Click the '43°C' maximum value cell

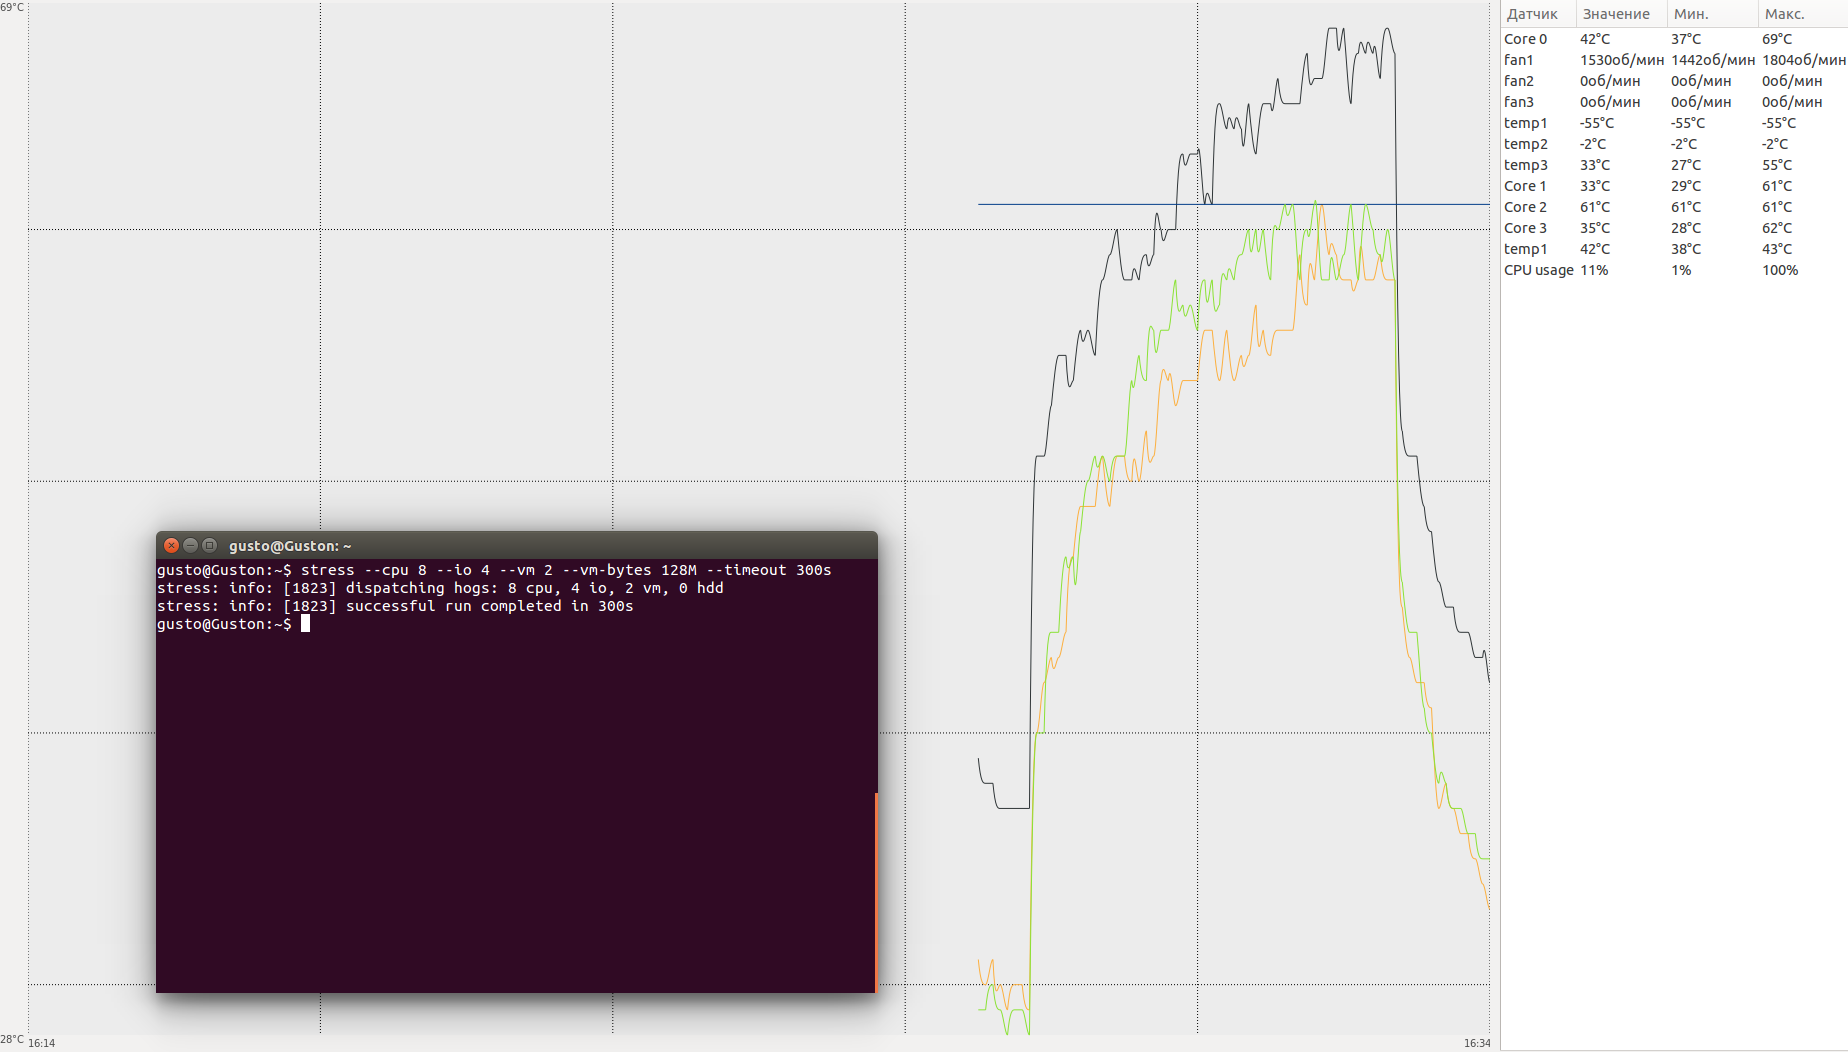point(1777,249)
